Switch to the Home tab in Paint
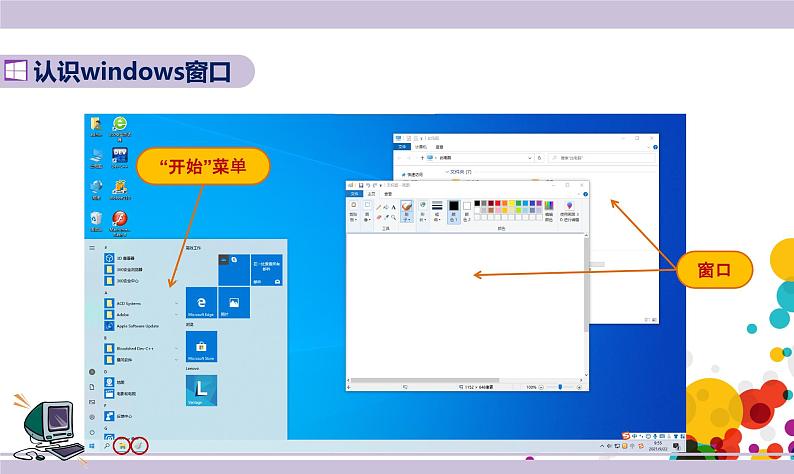The width and height of the screenshot is (794, 474). [x=372, y=194]
